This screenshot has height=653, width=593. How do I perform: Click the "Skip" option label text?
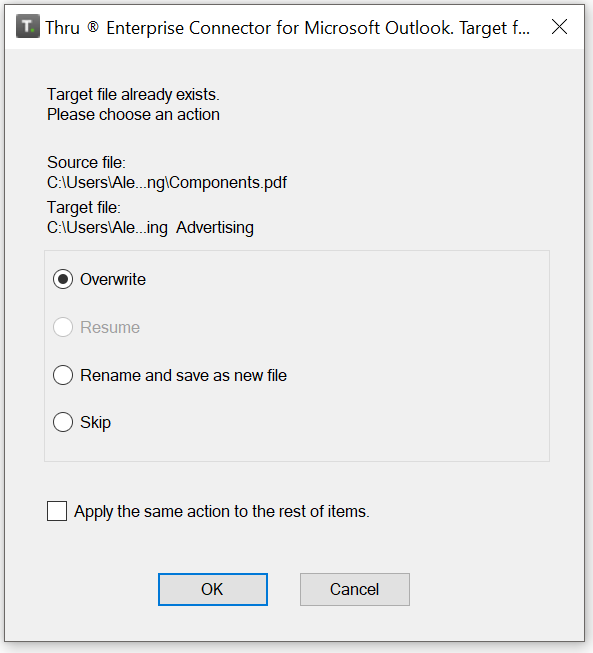click(x=95, y=423)
